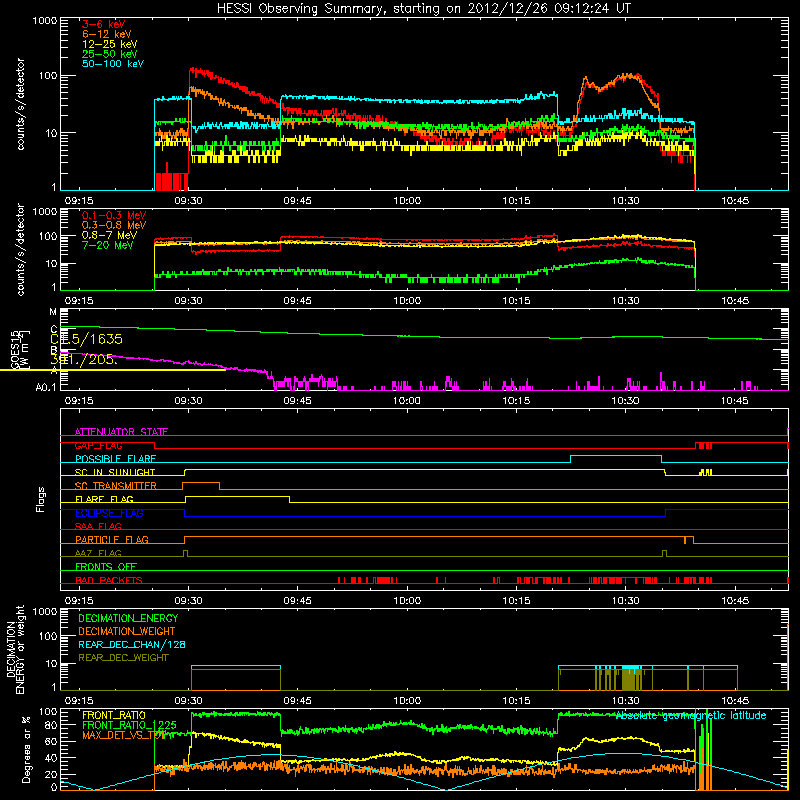
Task: Click the BAD_PACKETS flag label
Action: click(109, 580)
